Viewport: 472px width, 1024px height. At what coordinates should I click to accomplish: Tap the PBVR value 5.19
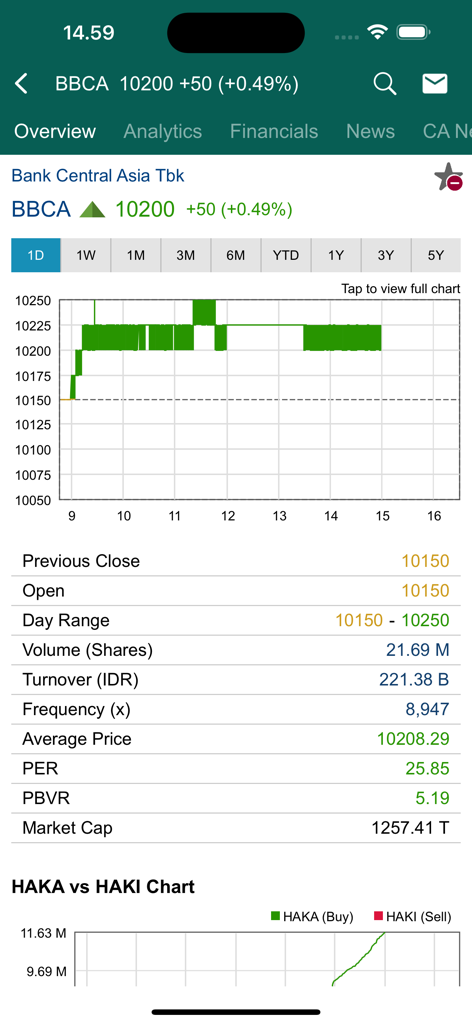click(432, 799)
